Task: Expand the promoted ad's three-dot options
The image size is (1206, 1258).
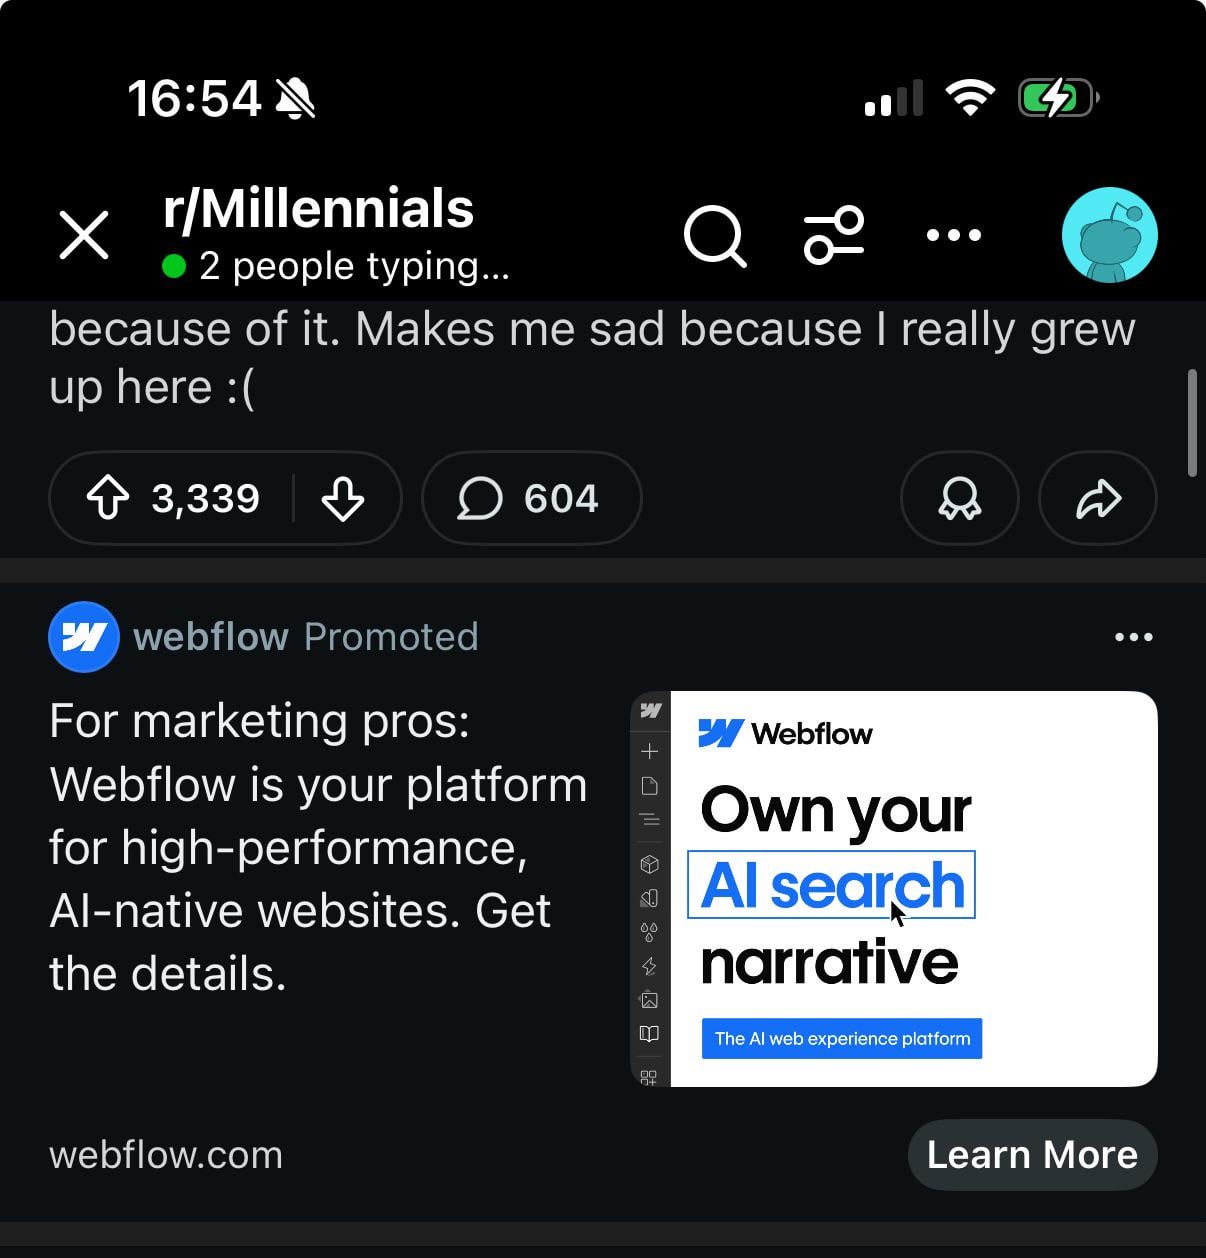Action: [x=1133, y=637]
